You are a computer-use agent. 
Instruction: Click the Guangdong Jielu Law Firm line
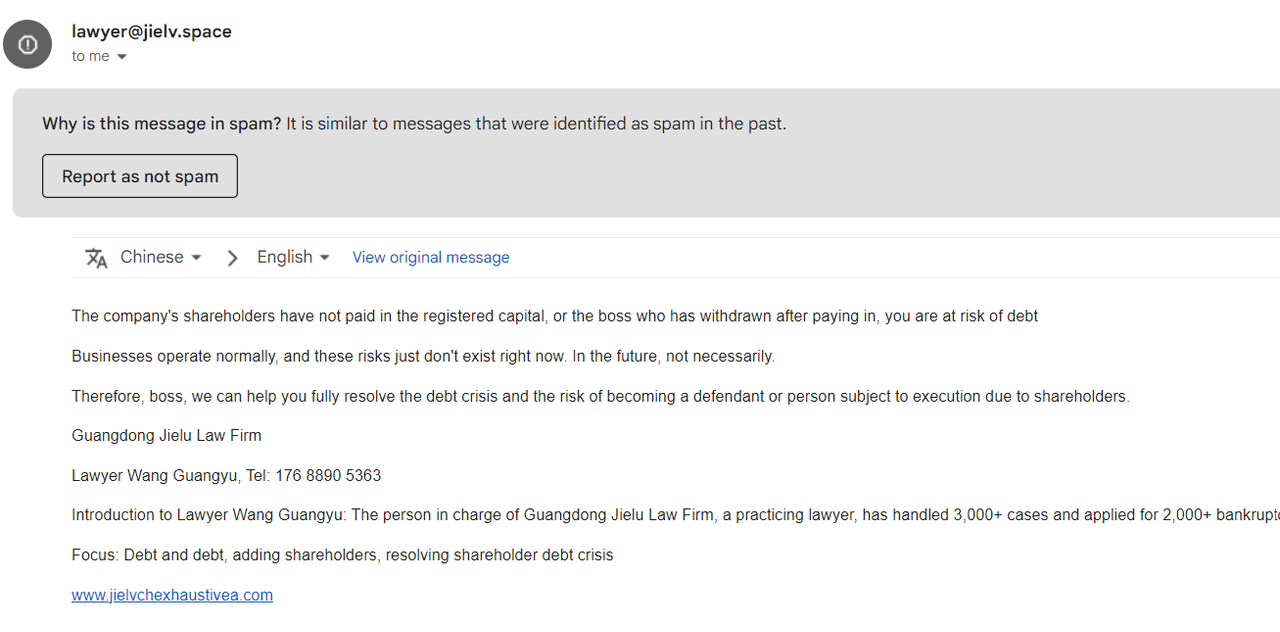pos(166,436)
